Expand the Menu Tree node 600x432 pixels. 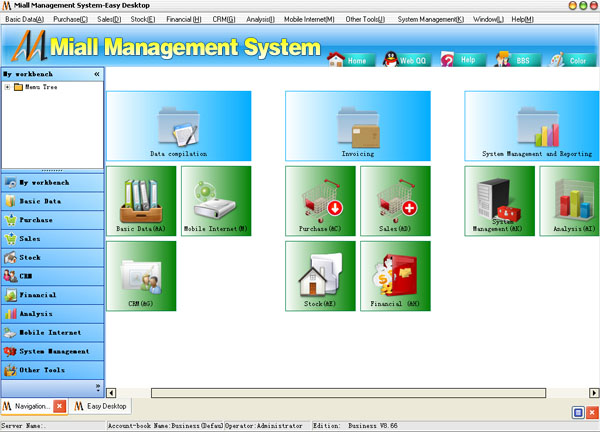(7, 87)
